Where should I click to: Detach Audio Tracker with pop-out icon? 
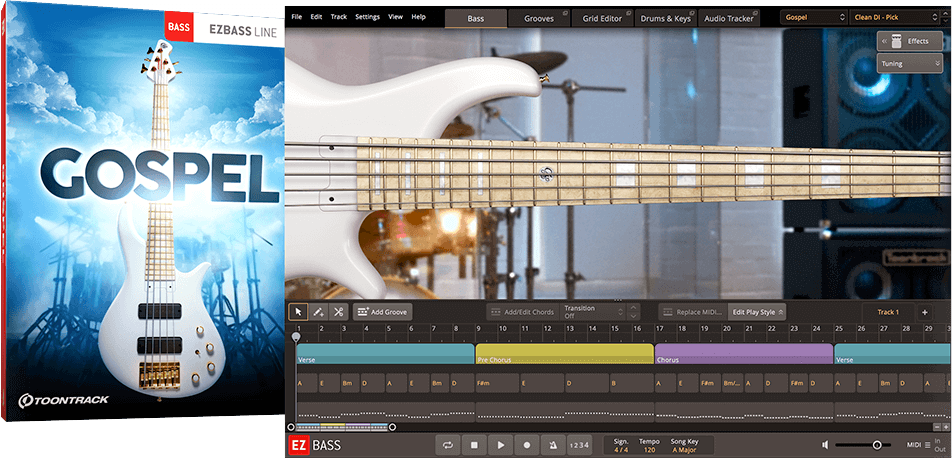(755, 13)
